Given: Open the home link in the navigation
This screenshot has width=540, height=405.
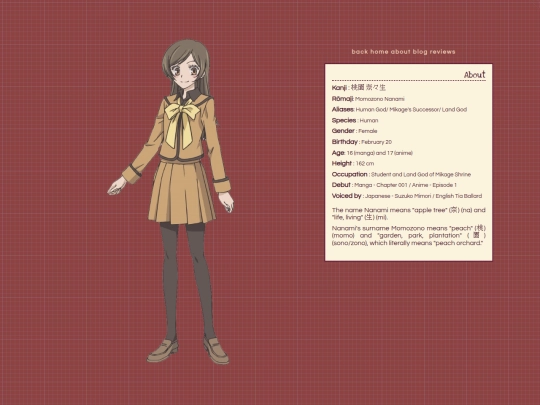Looking at the screenshot, I should pyautogui.click(x=380, y=52).
